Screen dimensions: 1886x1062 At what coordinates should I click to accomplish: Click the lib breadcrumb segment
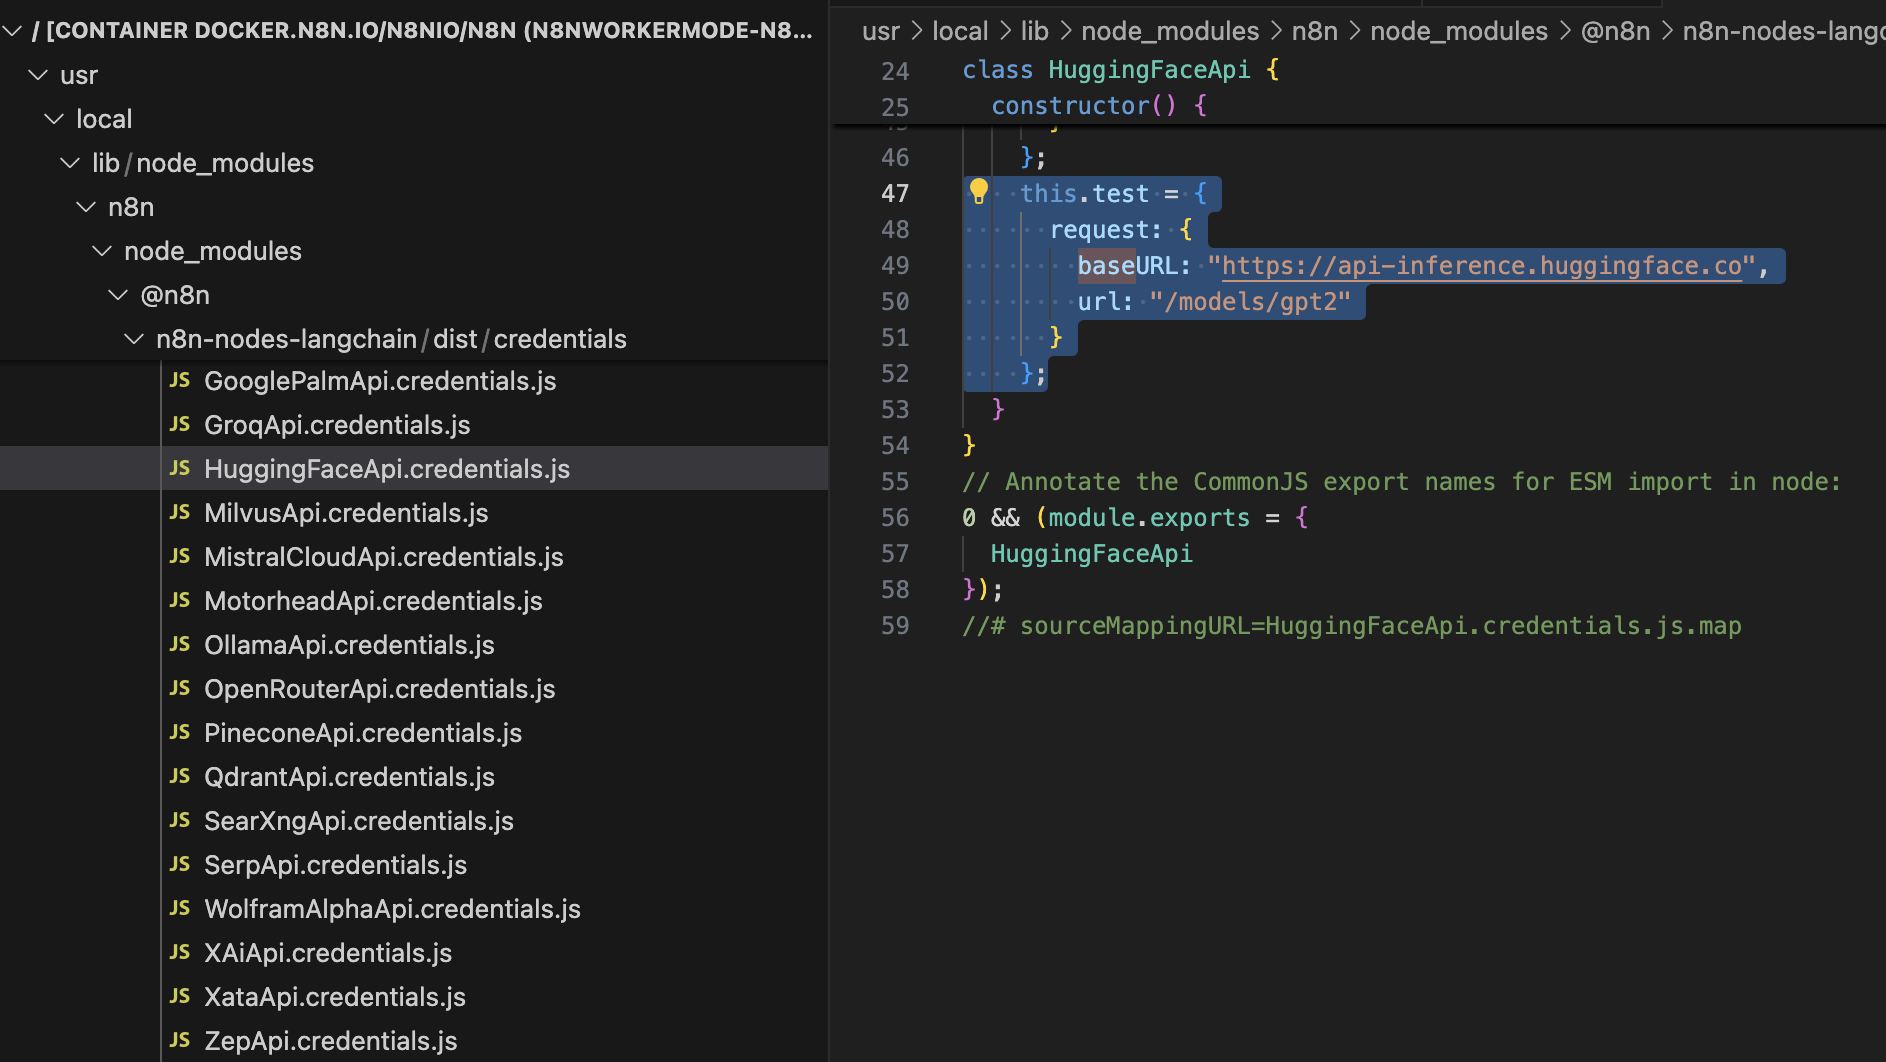1034,31
